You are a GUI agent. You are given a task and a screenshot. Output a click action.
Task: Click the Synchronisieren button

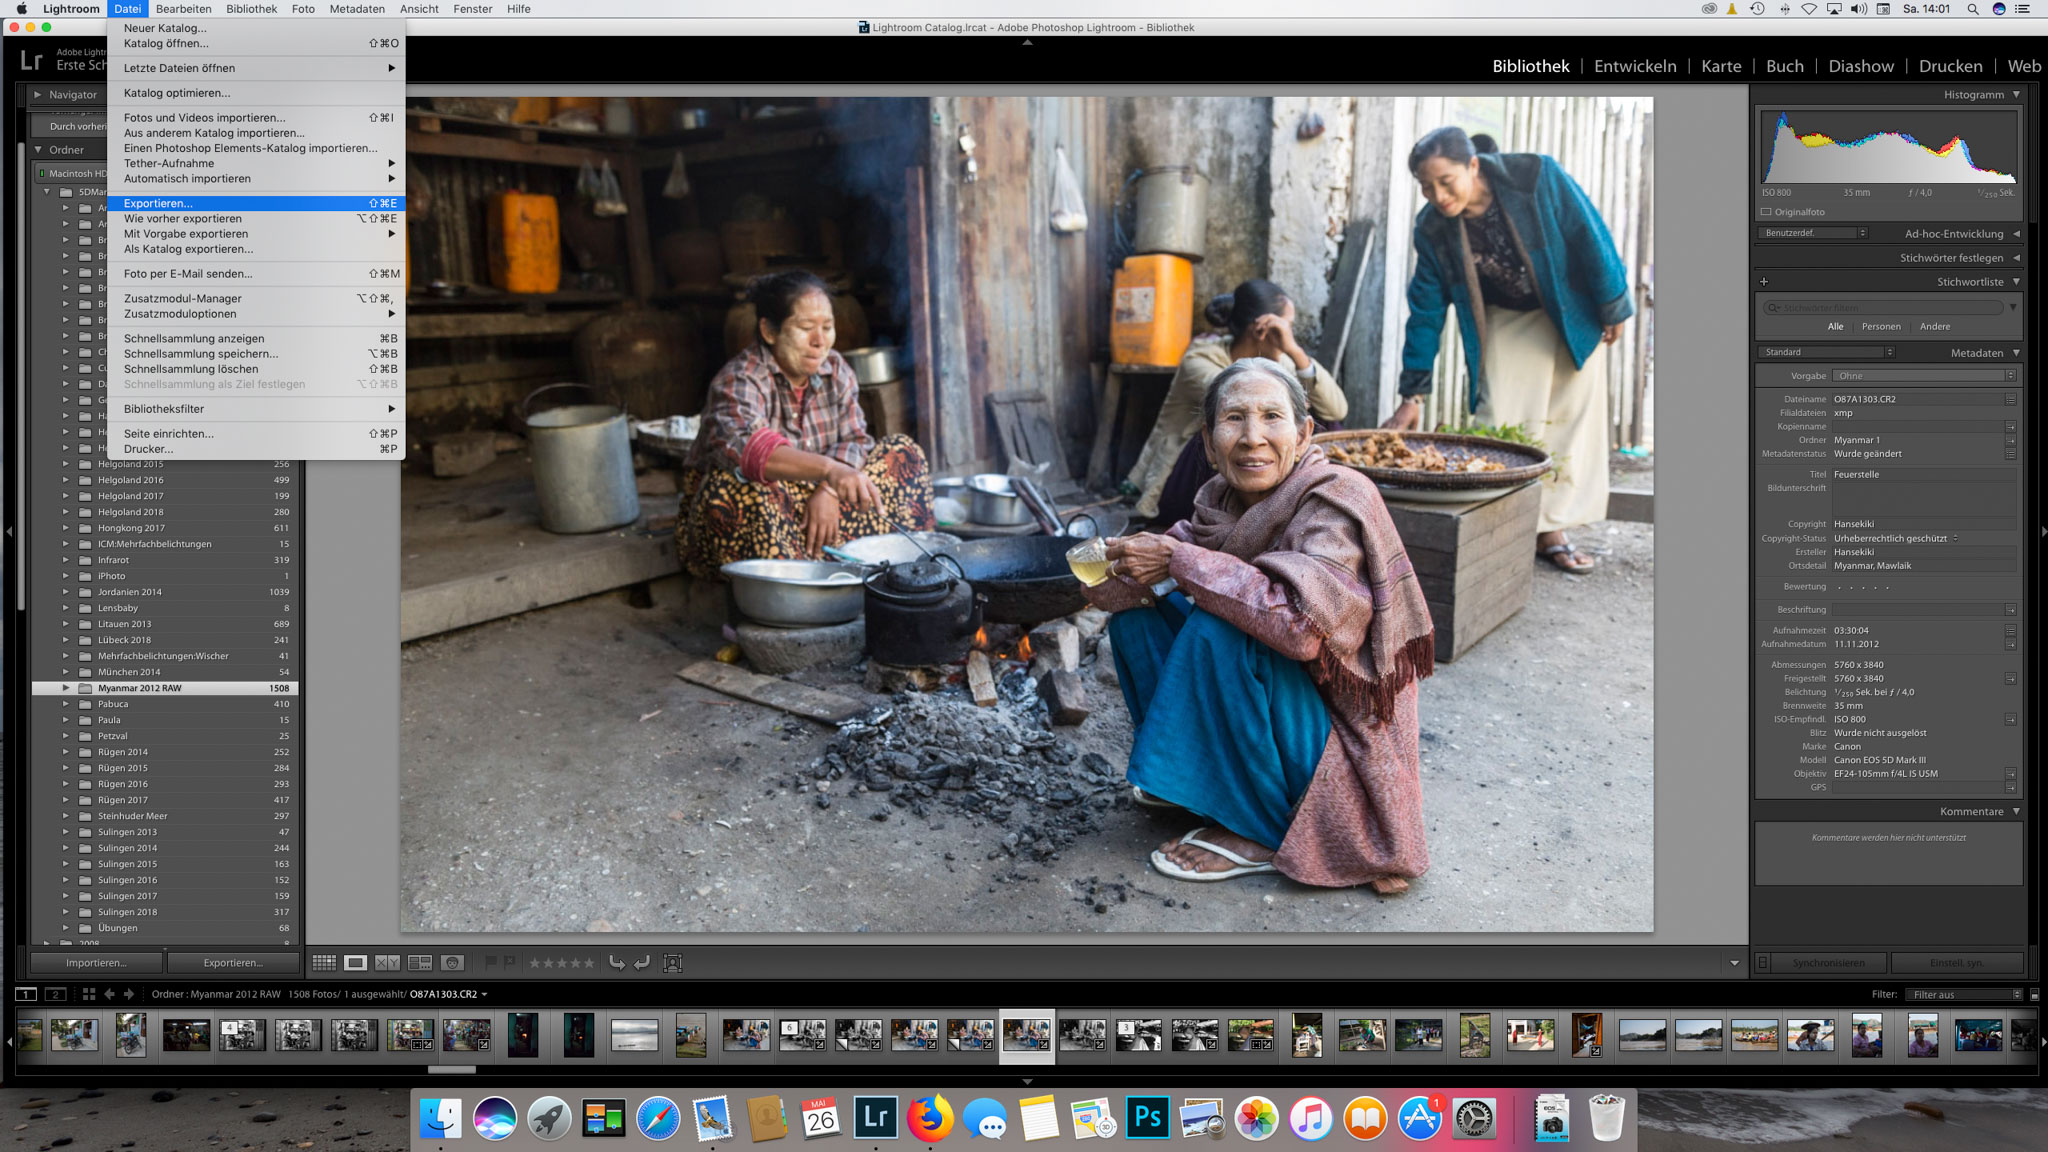point(1828,963)
